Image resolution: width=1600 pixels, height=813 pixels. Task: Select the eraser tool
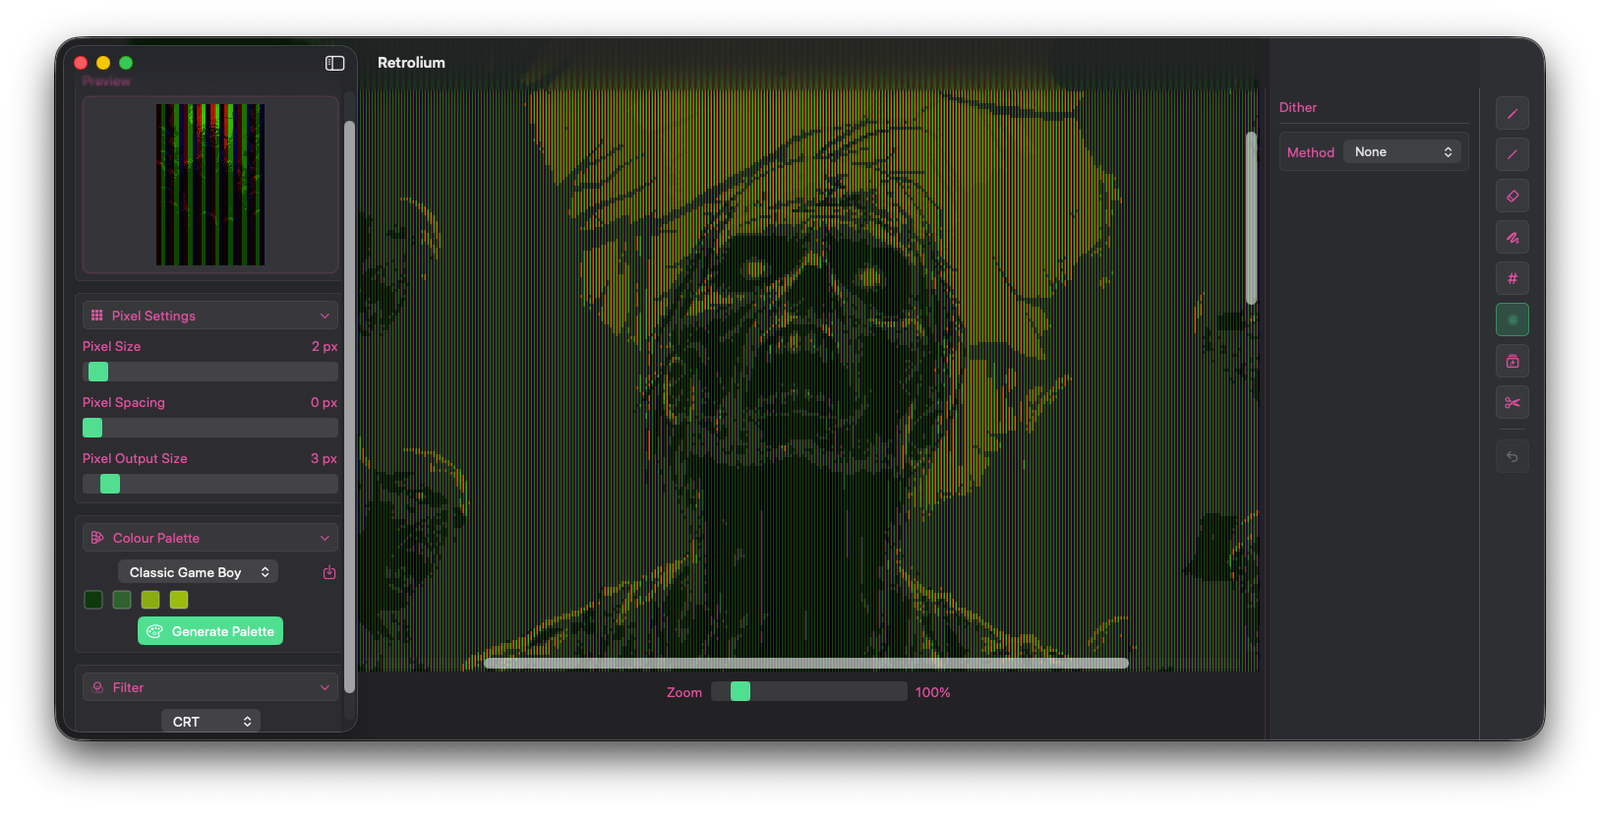[x=1512, y=196]
